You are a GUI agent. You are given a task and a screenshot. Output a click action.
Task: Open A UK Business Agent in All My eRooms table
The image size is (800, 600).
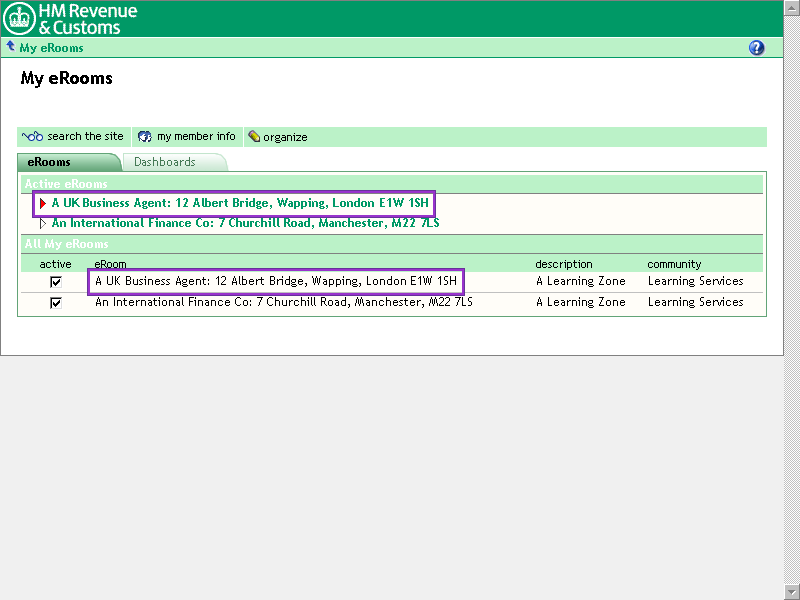click(x=276, y=281)
